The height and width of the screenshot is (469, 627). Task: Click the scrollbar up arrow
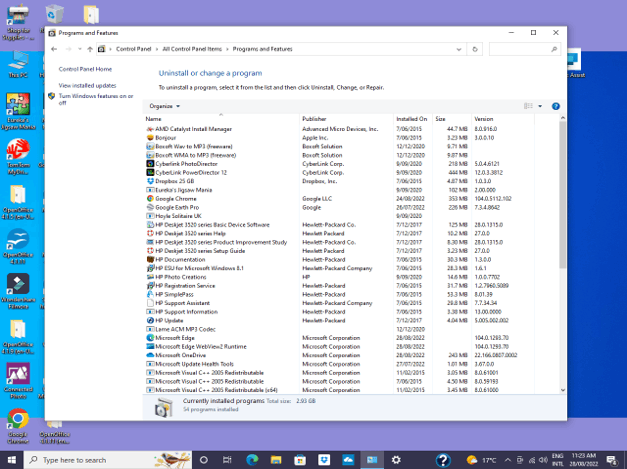point(563,118)
